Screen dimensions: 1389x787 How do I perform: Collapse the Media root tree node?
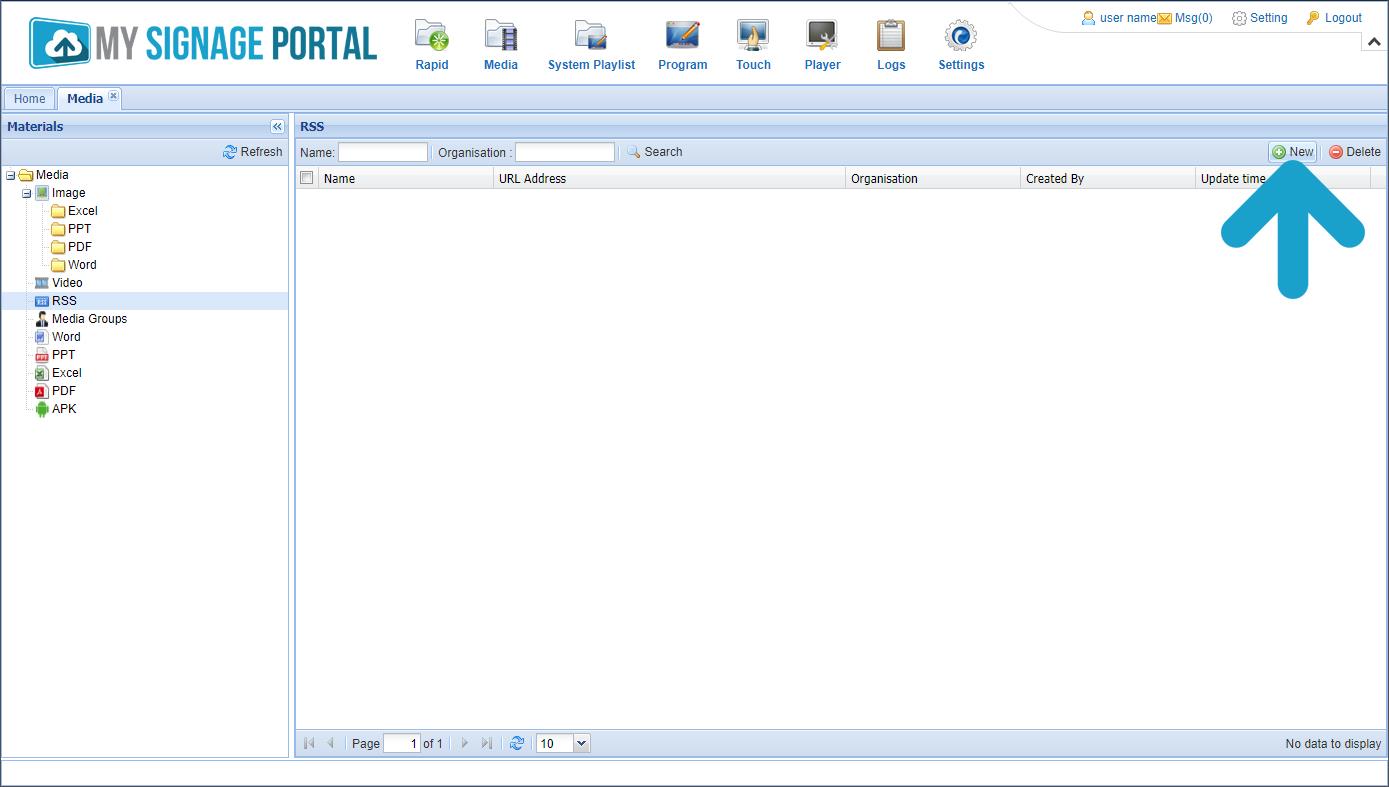10,175
